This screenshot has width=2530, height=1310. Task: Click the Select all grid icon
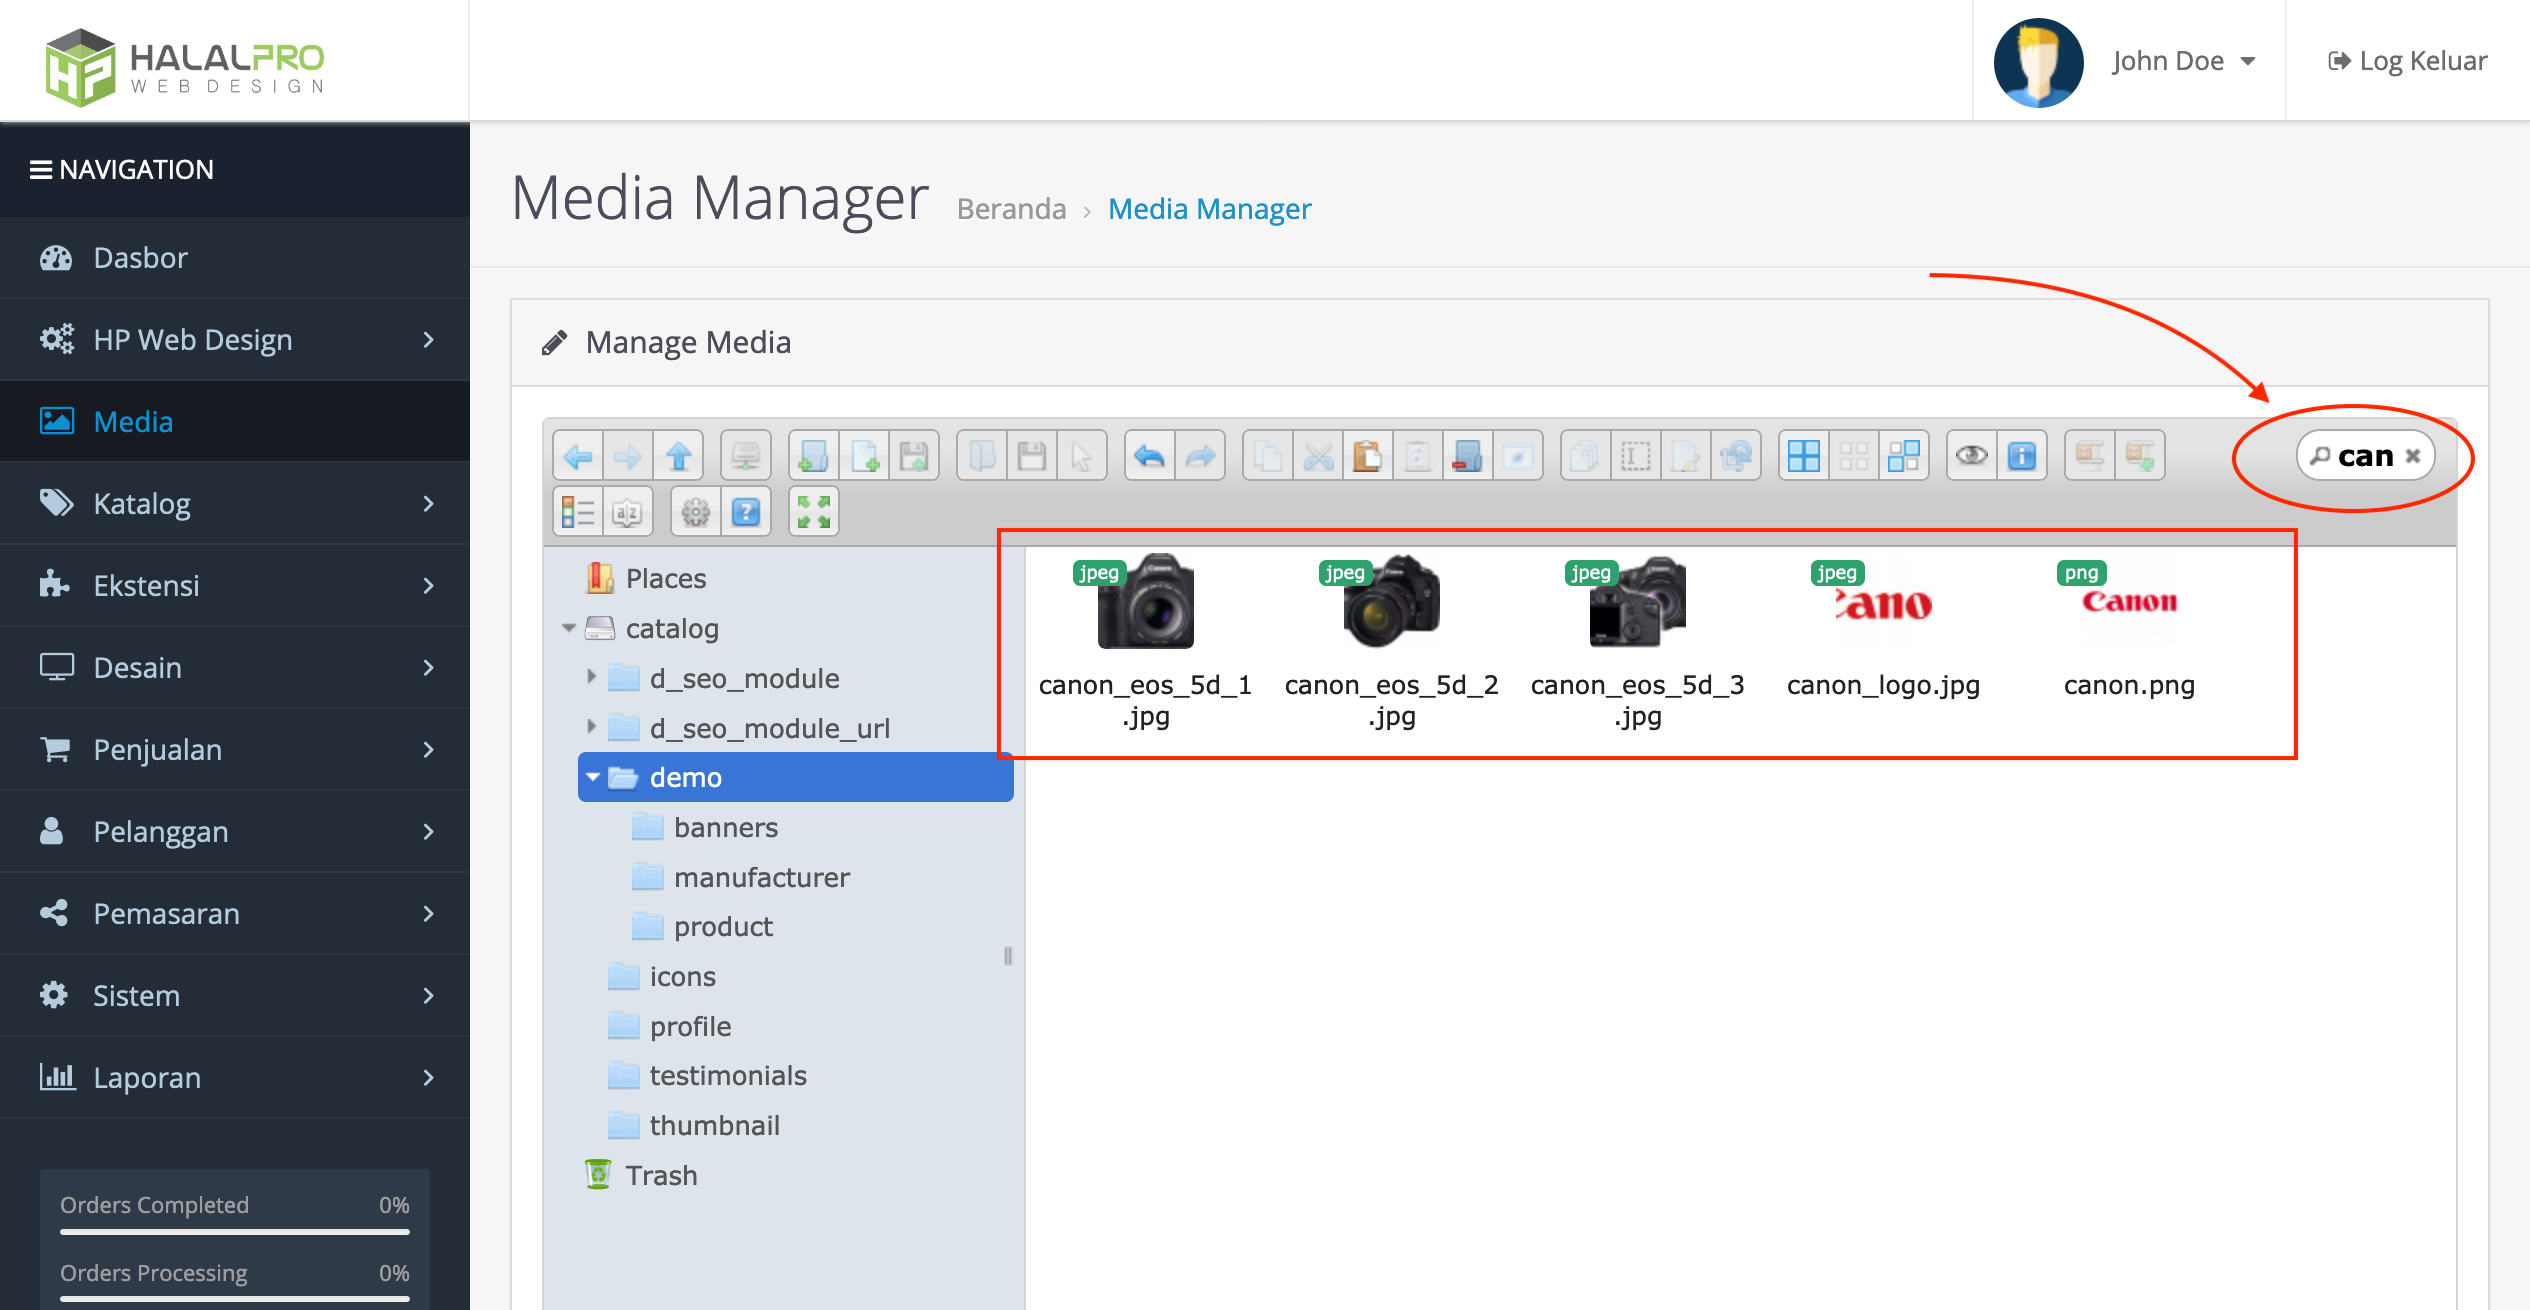1804,457
